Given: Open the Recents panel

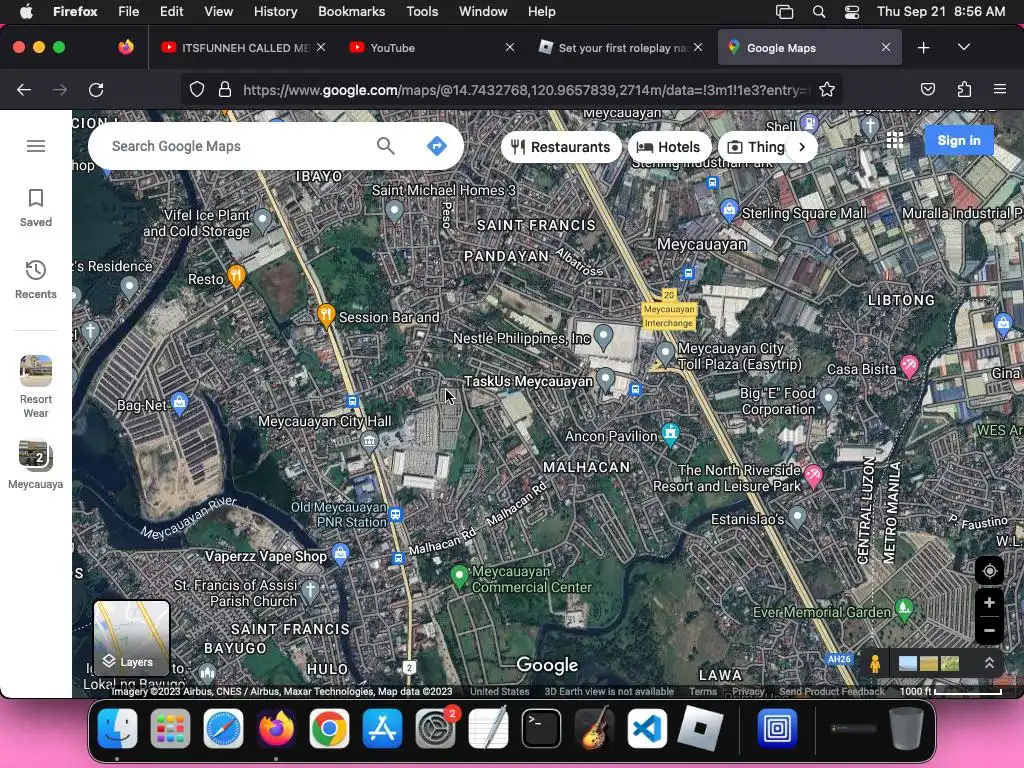Looking at the screenshot, I should 36,280.
